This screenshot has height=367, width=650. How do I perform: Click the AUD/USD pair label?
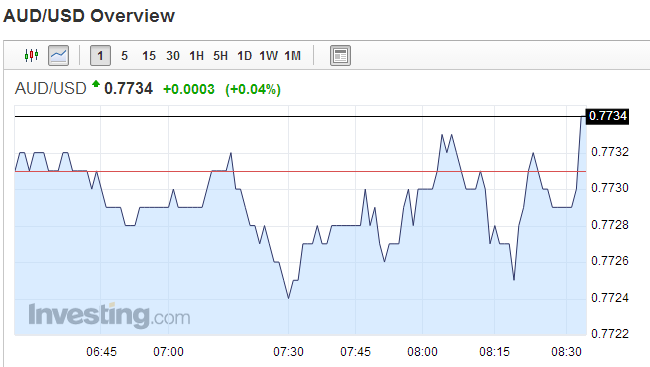point(51,88)
